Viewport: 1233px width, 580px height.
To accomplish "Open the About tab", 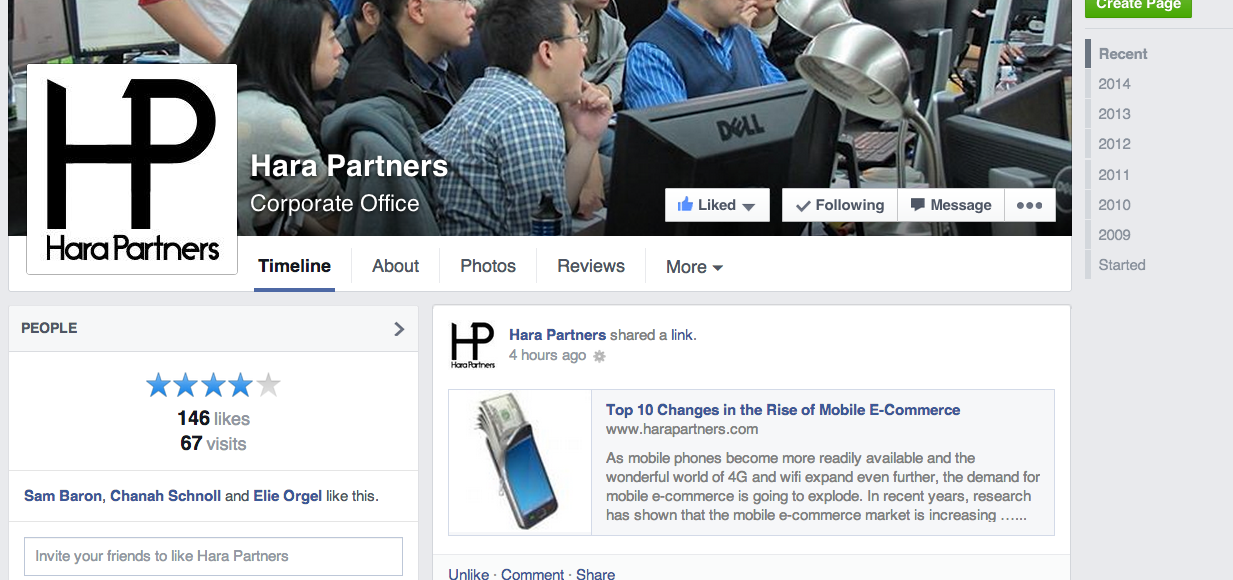I will [x=395, y=266].
